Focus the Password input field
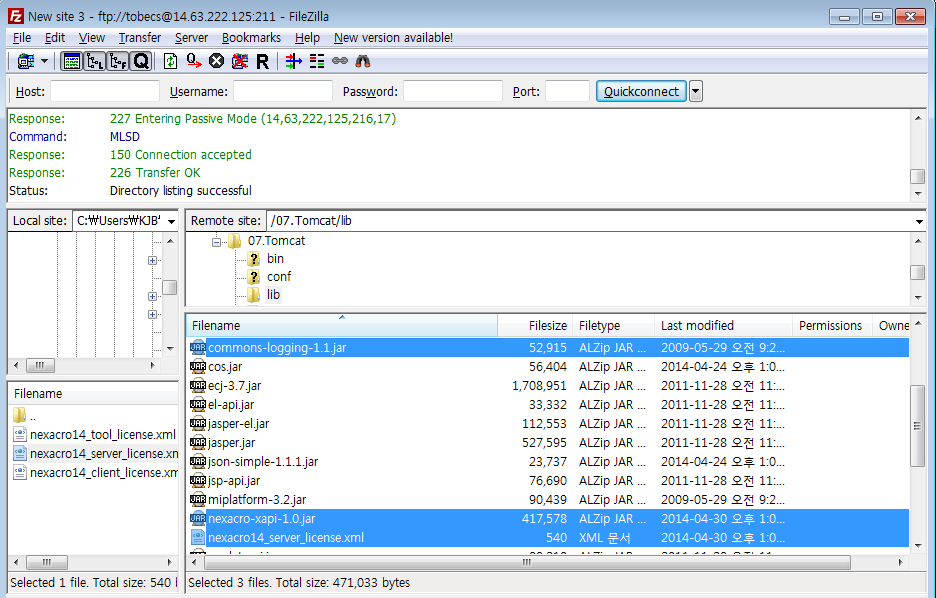Image resolution: width=936 pixels, height=598 pixels. click(x=452, y=91)
